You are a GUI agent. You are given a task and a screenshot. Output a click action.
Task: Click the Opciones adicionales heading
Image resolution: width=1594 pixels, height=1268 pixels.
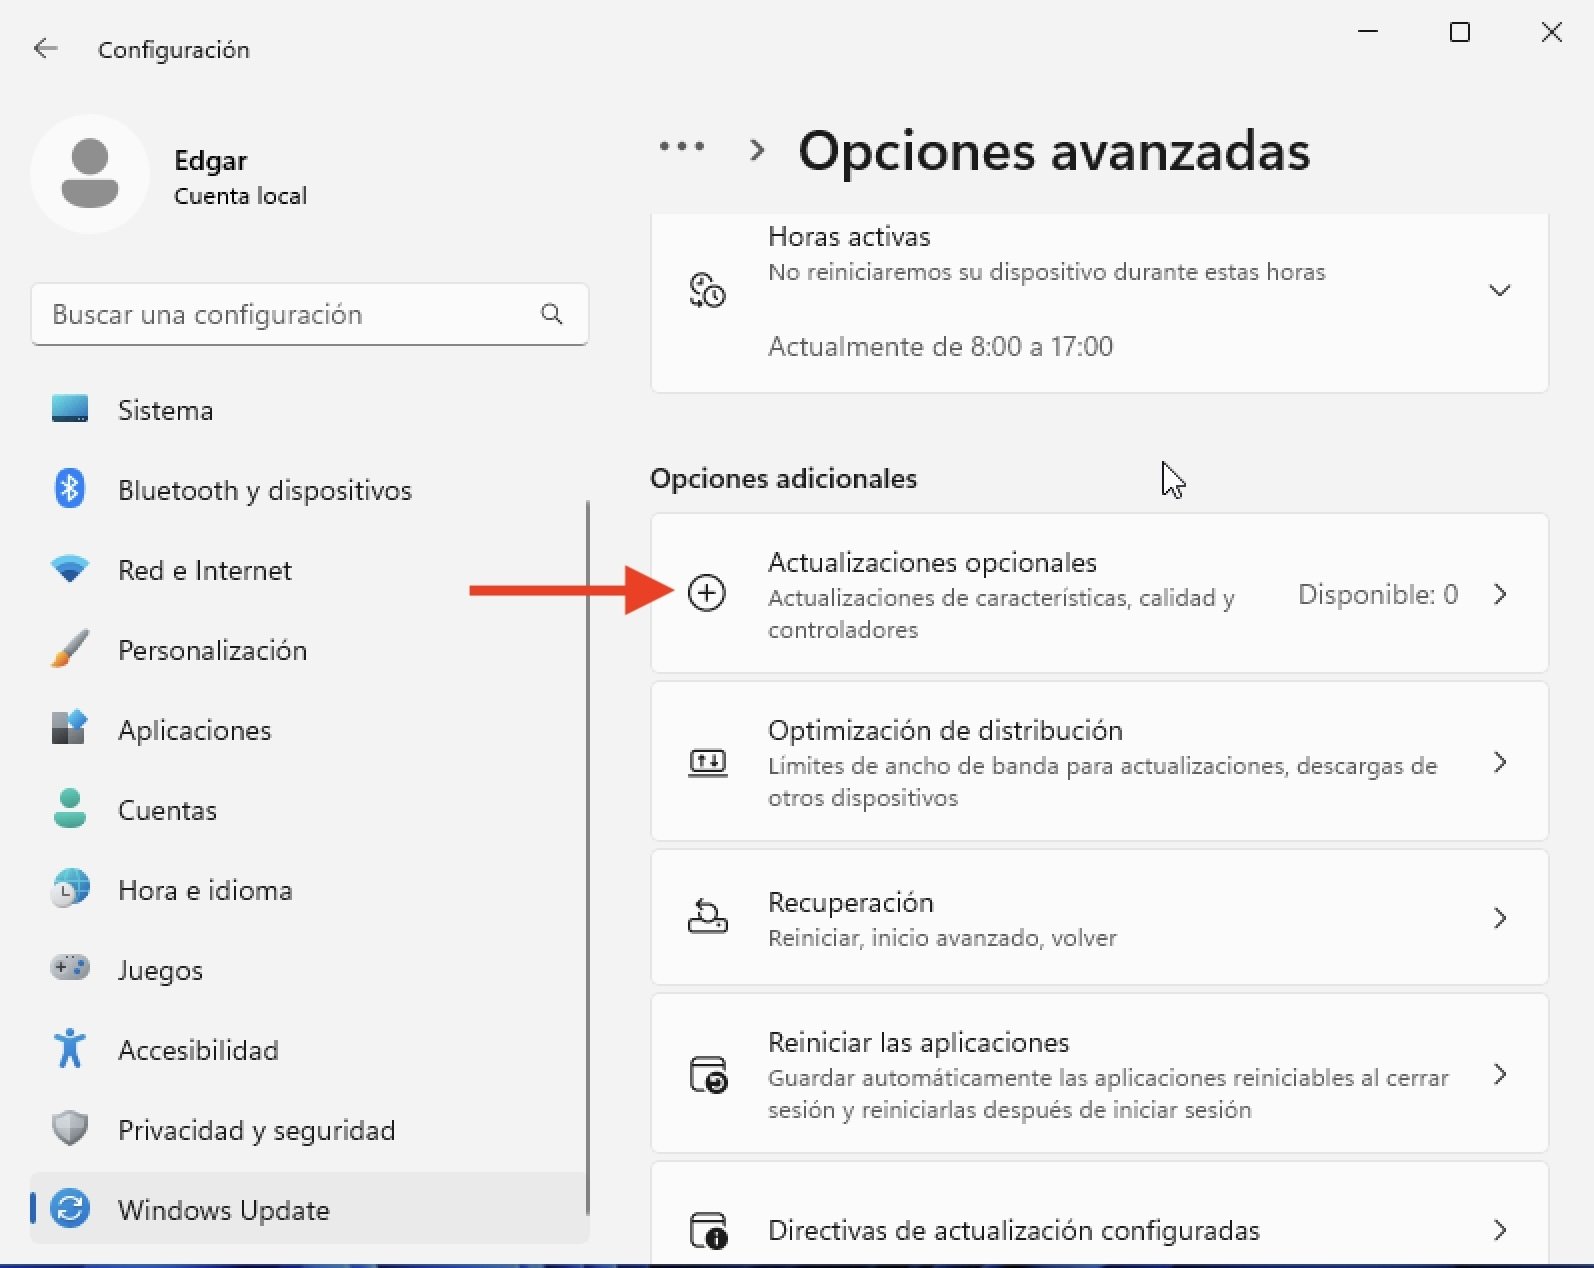783,478
